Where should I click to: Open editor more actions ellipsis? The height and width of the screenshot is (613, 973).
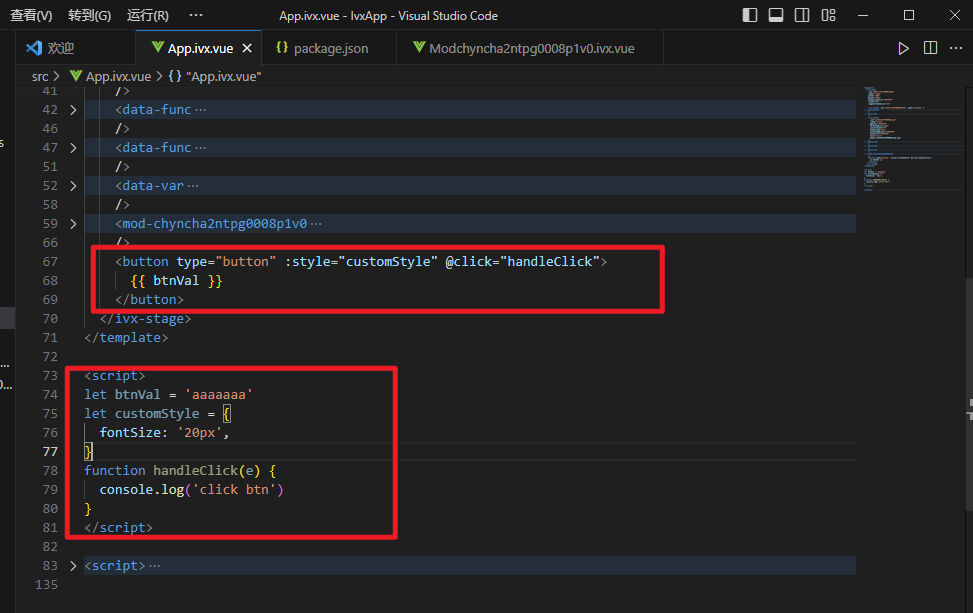956,48
